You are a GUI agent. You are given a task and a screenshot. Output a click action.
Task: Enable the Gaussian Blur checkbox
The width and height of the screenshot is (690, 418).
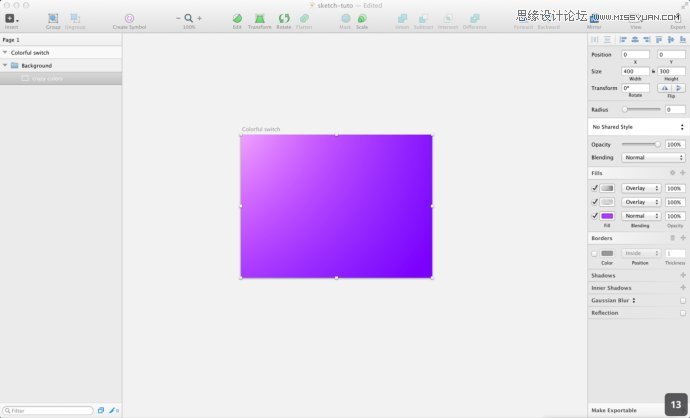(683, 301)
